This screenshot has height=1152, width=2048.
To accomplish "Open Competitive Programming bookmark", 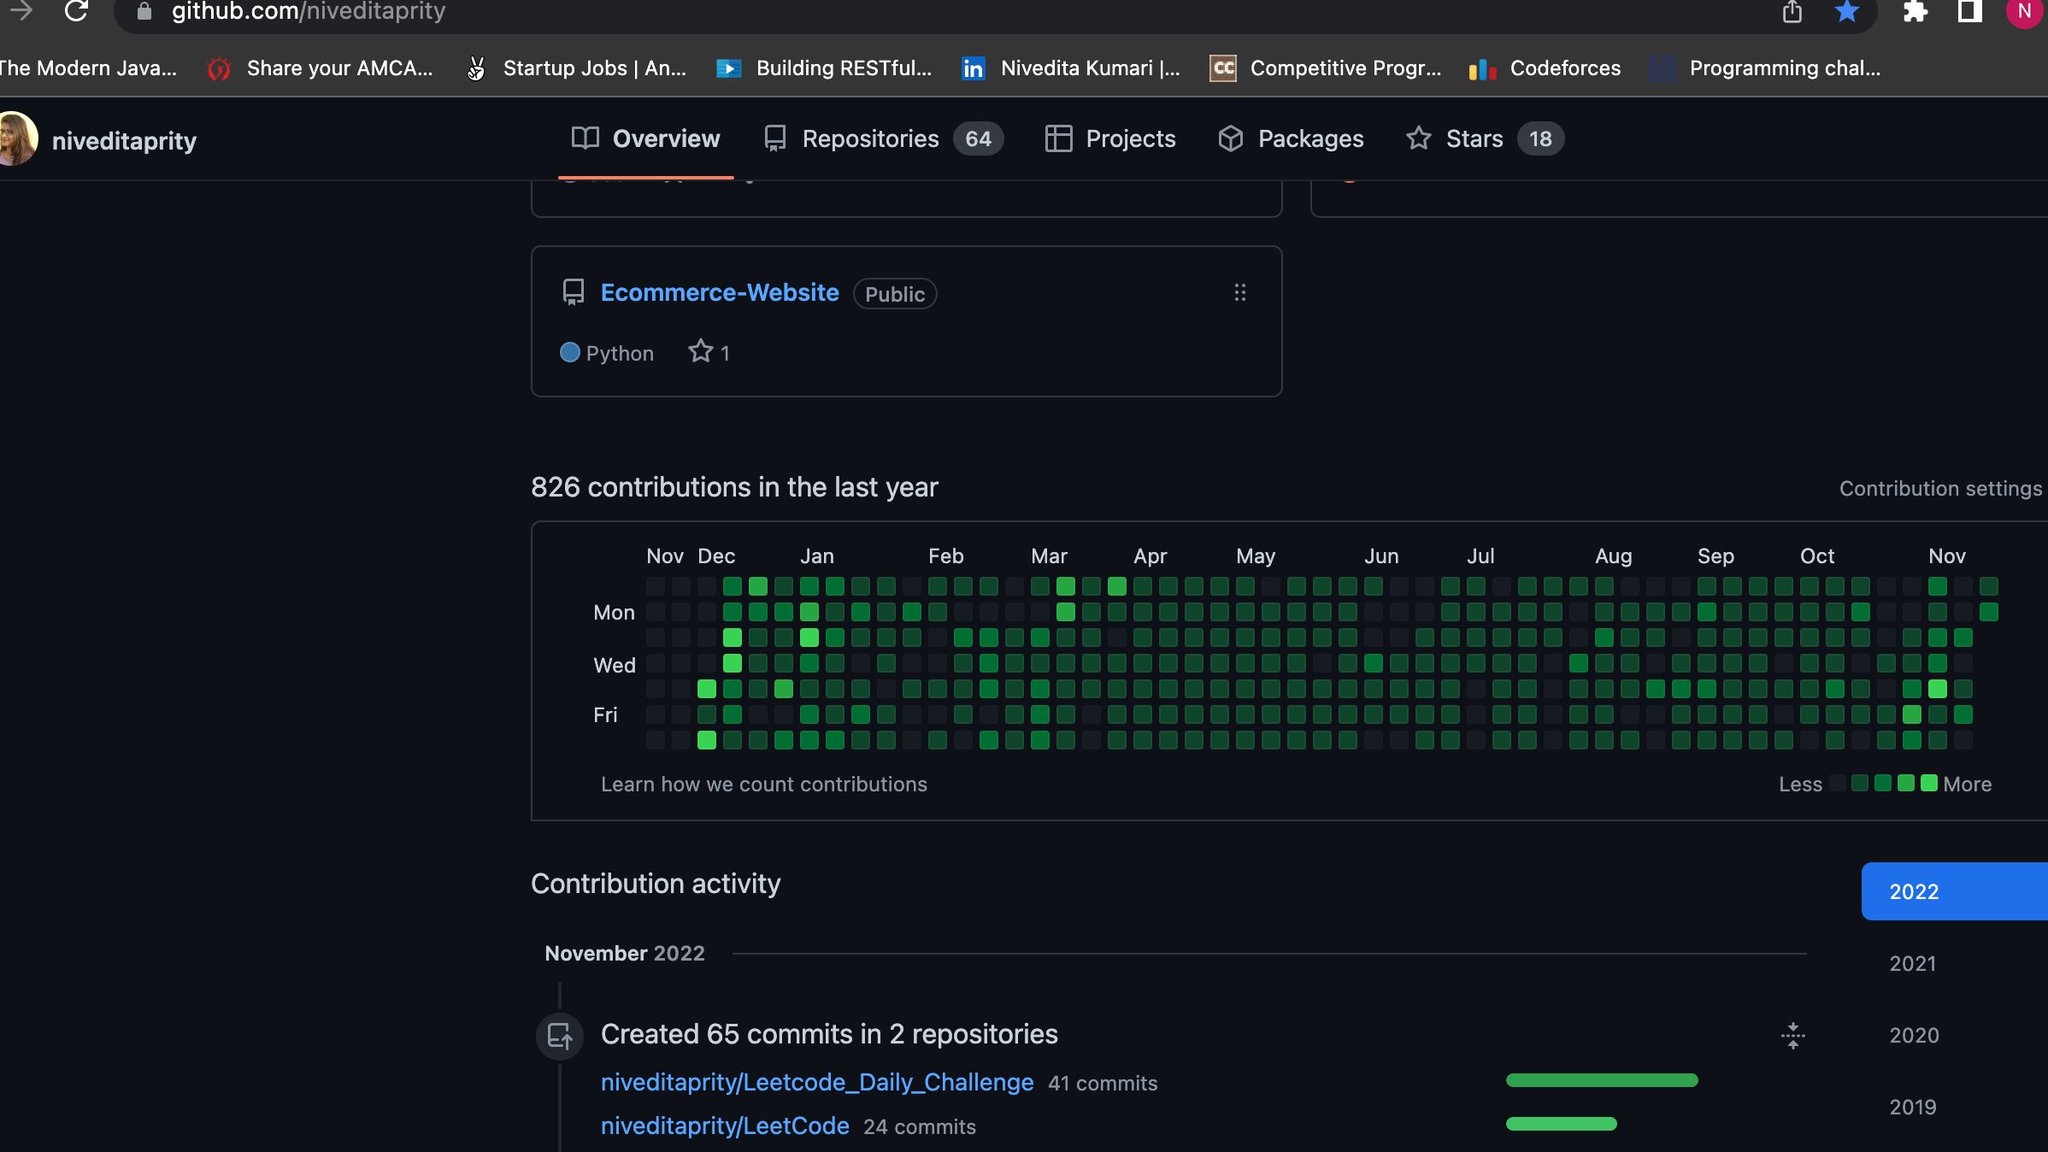I will (x=1326, y=68).
